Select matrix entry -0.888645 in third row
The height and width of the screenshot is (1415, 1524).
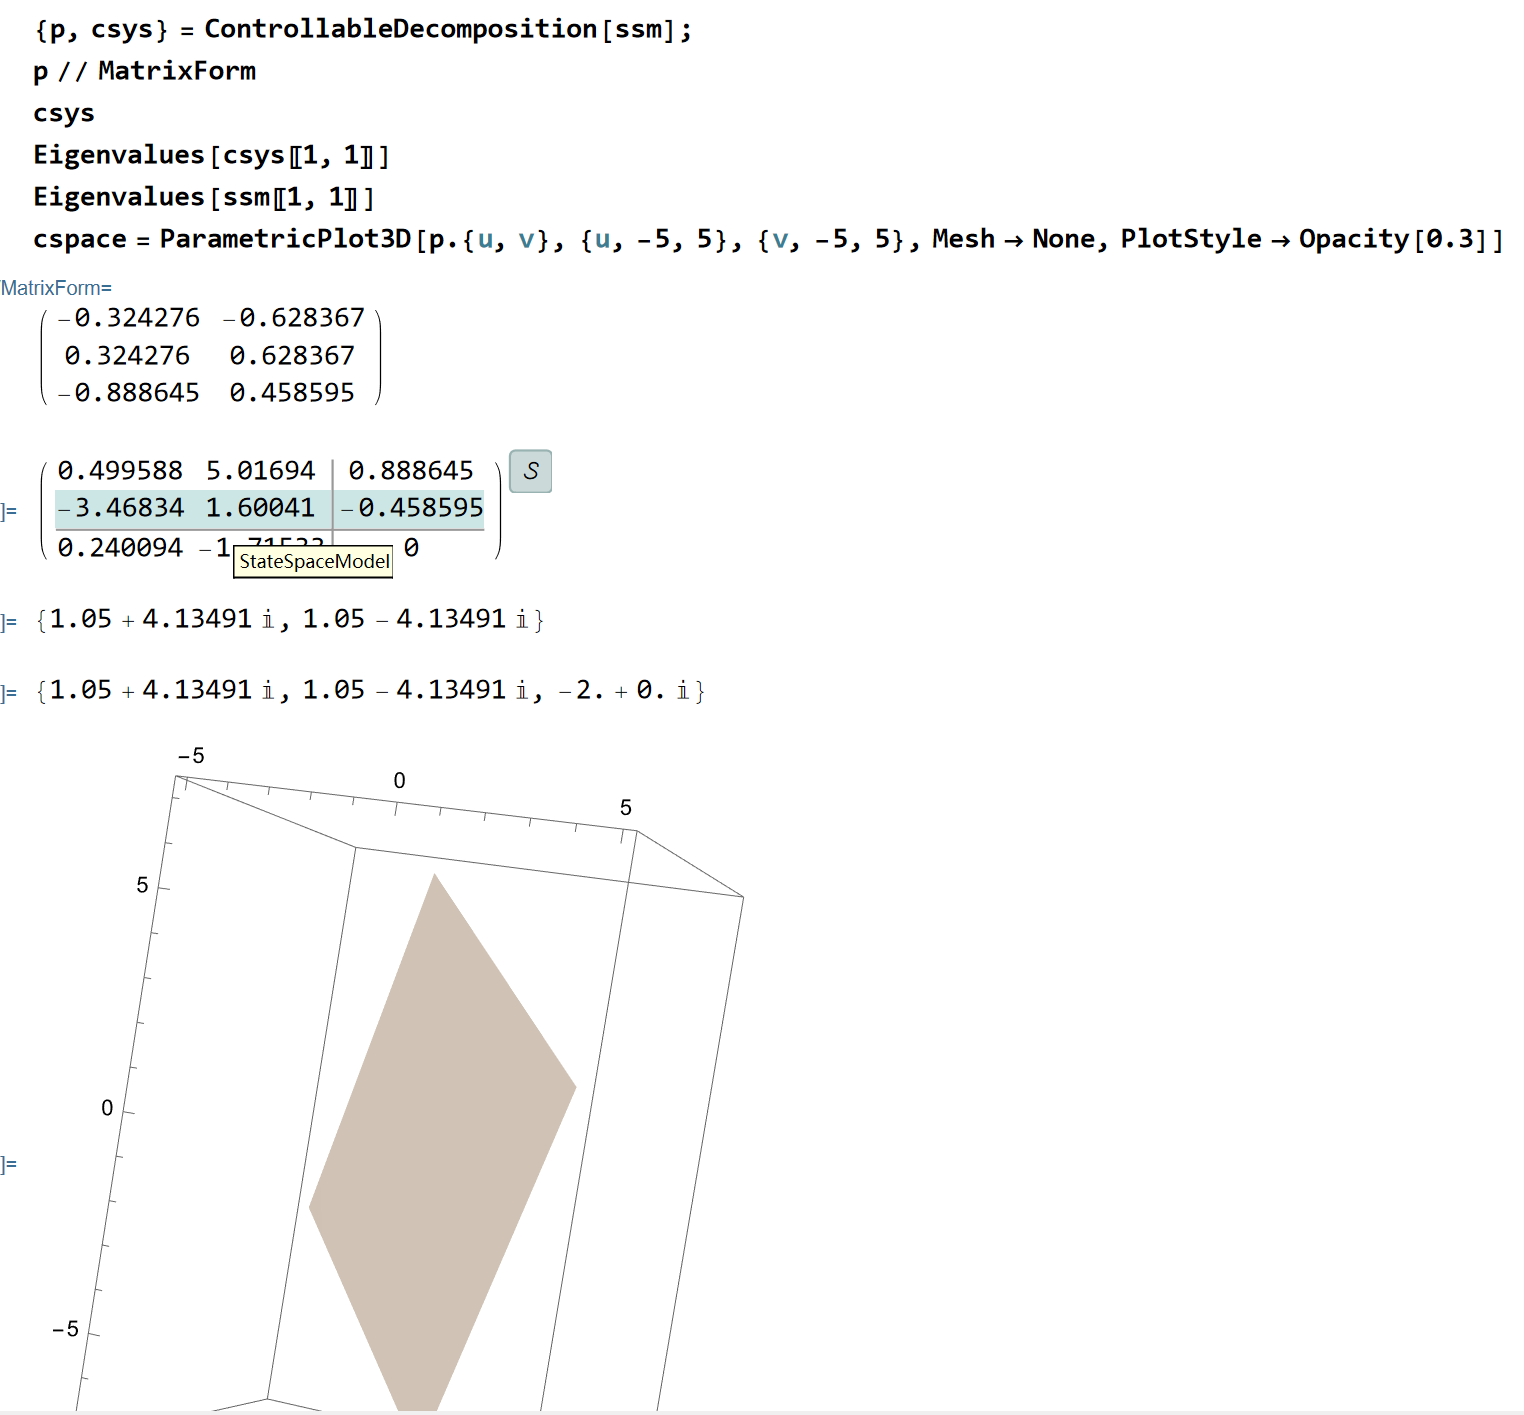[129, 393]
